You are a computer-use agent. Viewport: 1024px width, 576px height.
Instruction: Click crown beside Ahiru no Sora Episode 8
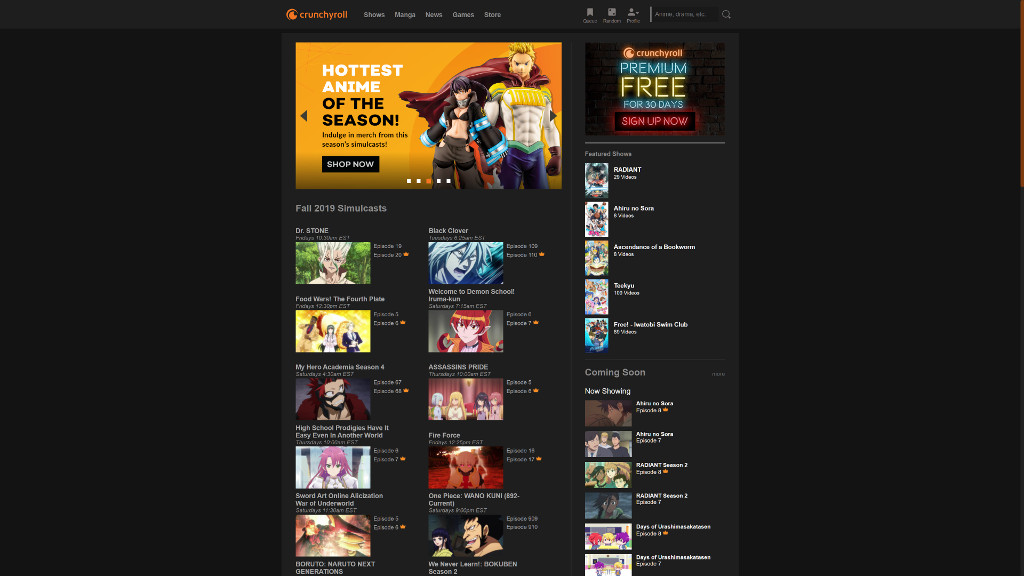click(x=665, y=409)
